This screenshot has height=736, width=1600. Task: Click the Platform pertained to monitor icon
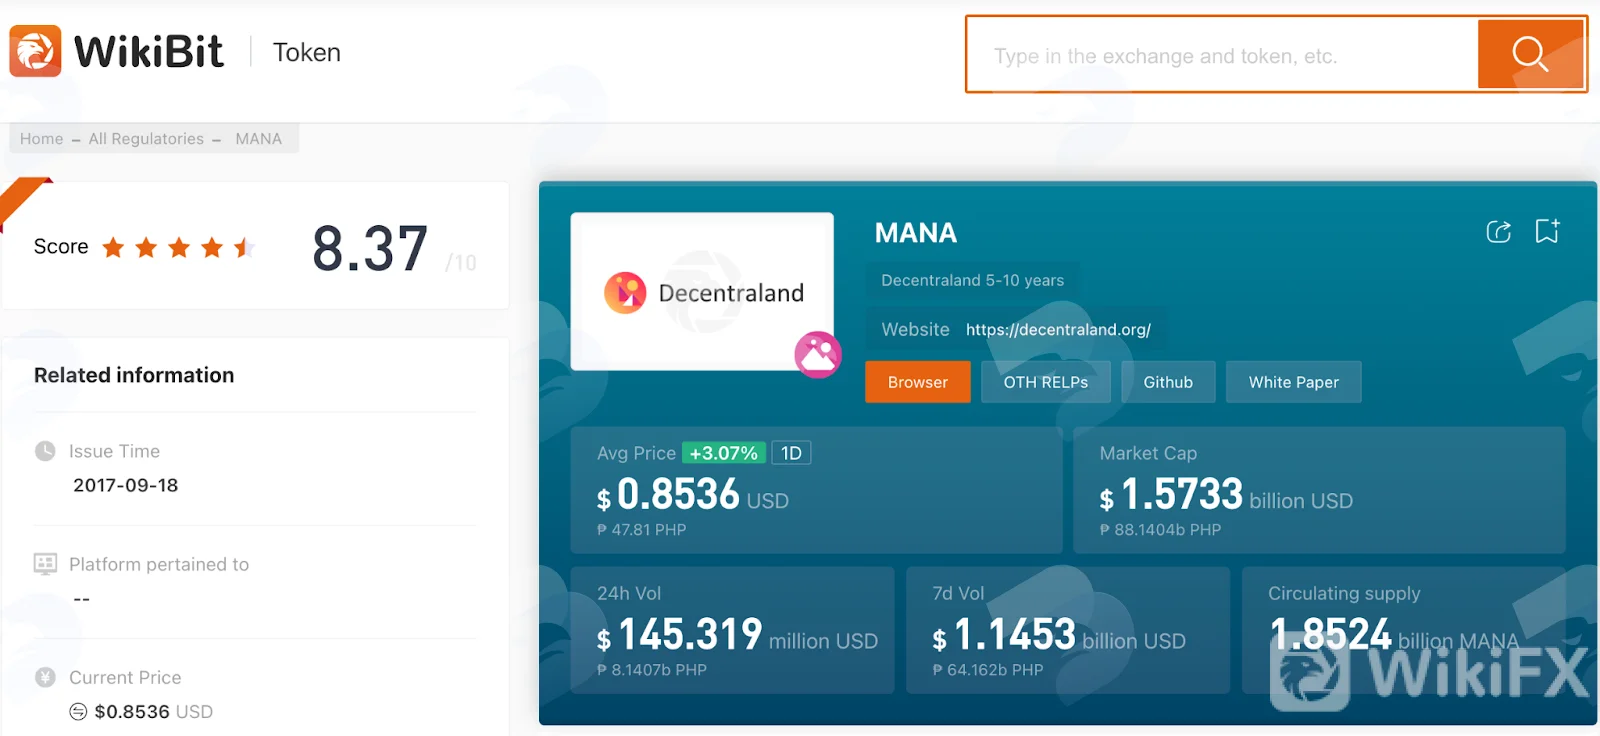[x=45, y=564]
